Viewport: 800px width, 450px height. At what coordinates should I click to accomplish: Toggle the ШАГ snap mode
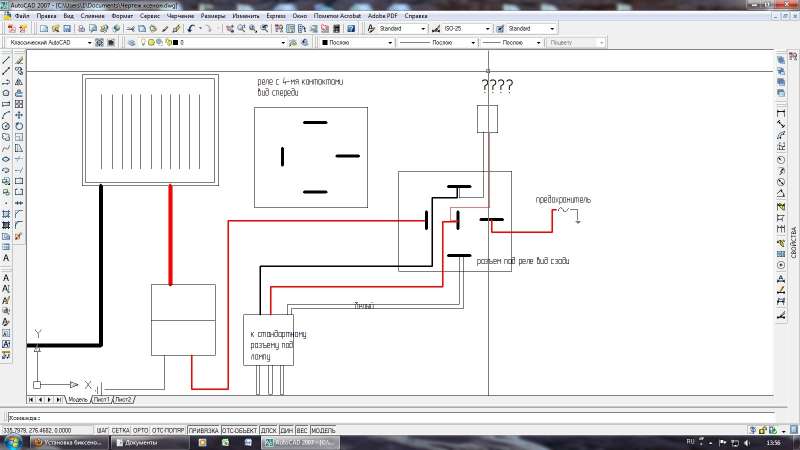point(103,431)
